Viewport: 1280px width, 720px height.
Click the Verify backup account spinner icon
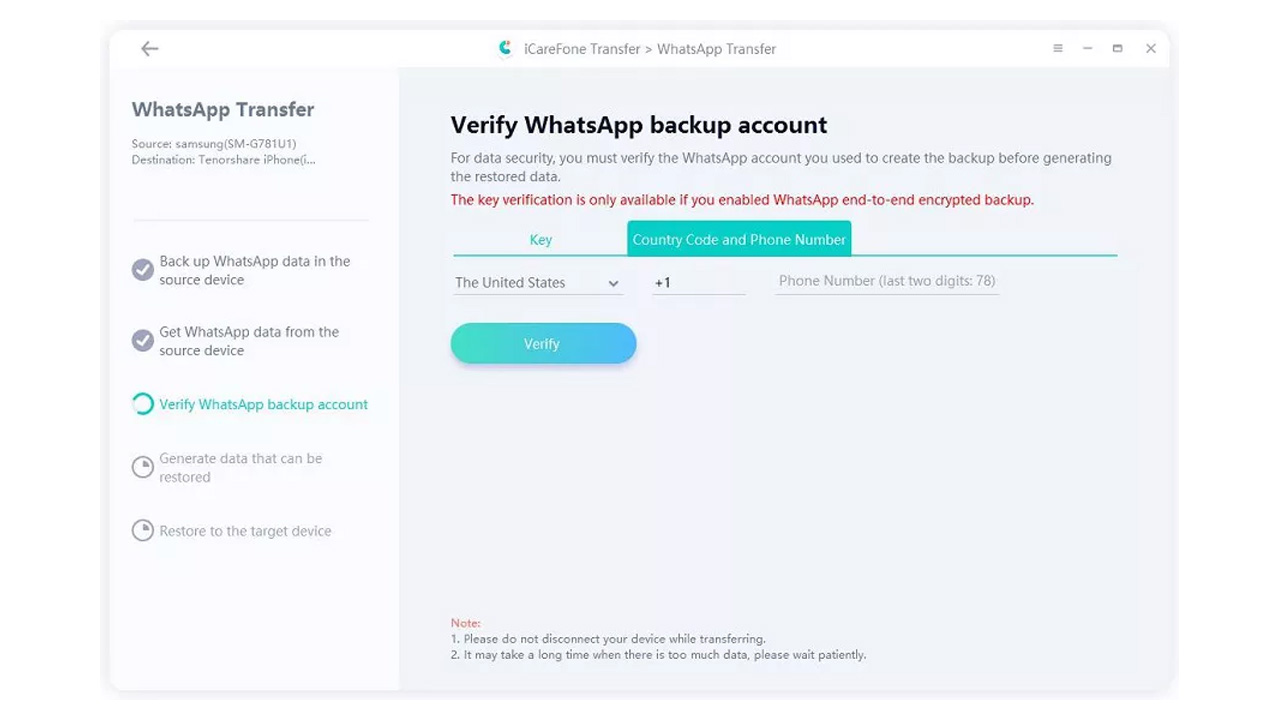143,404
